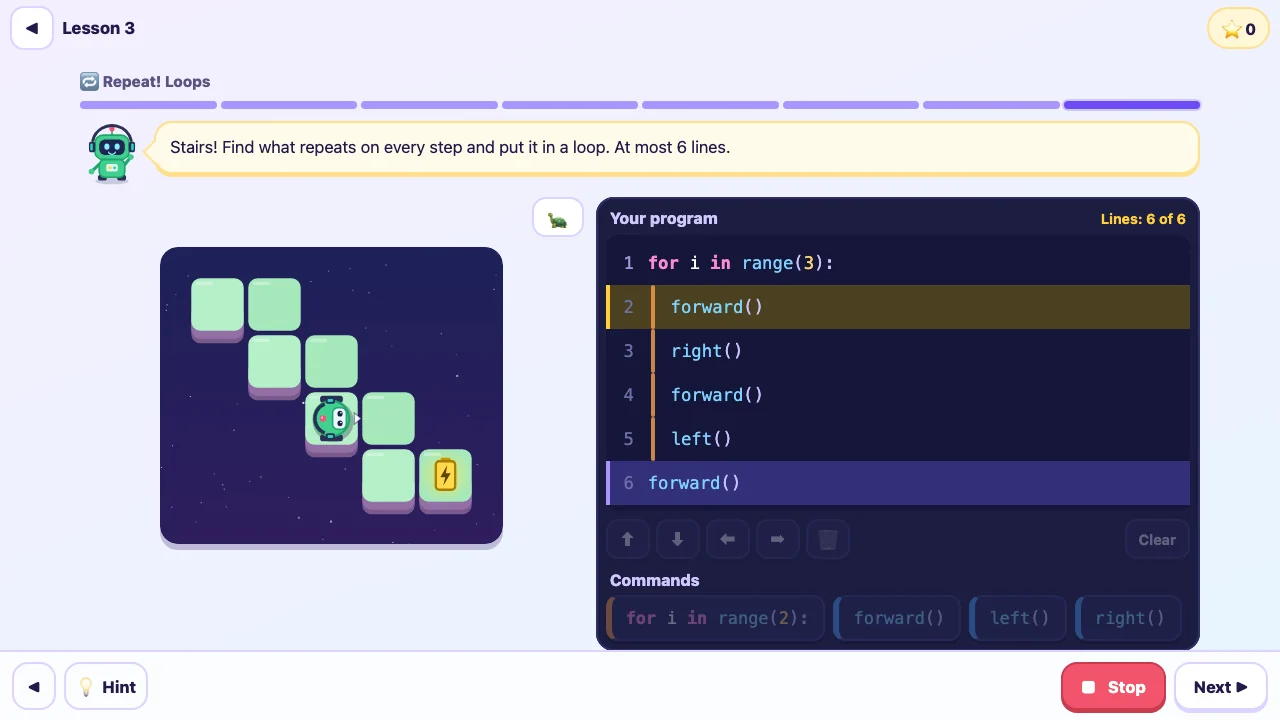The image size is (1280, 720).
Task: Click the battery goal tile
Action: click(445, 478)
